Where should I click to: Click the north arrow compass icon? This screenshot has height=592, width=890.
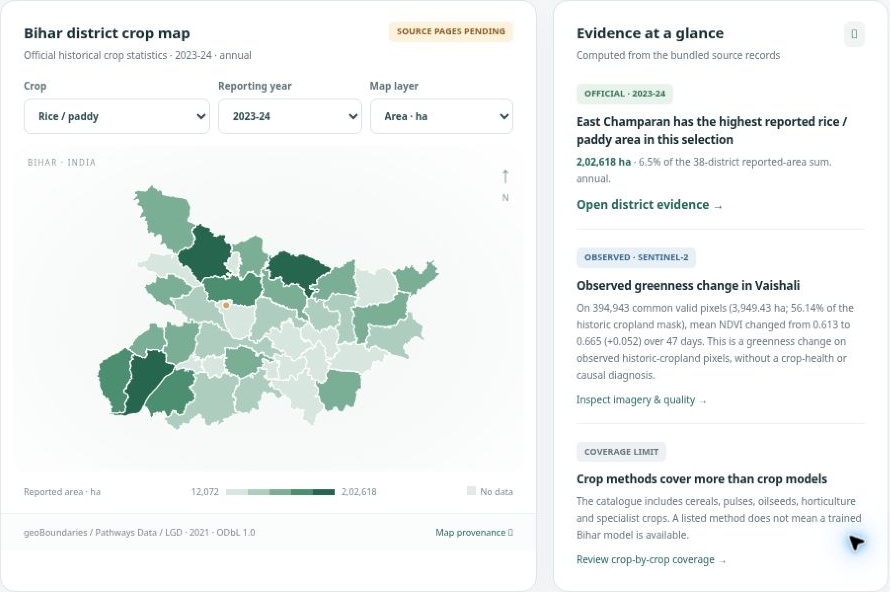[505, 184]
